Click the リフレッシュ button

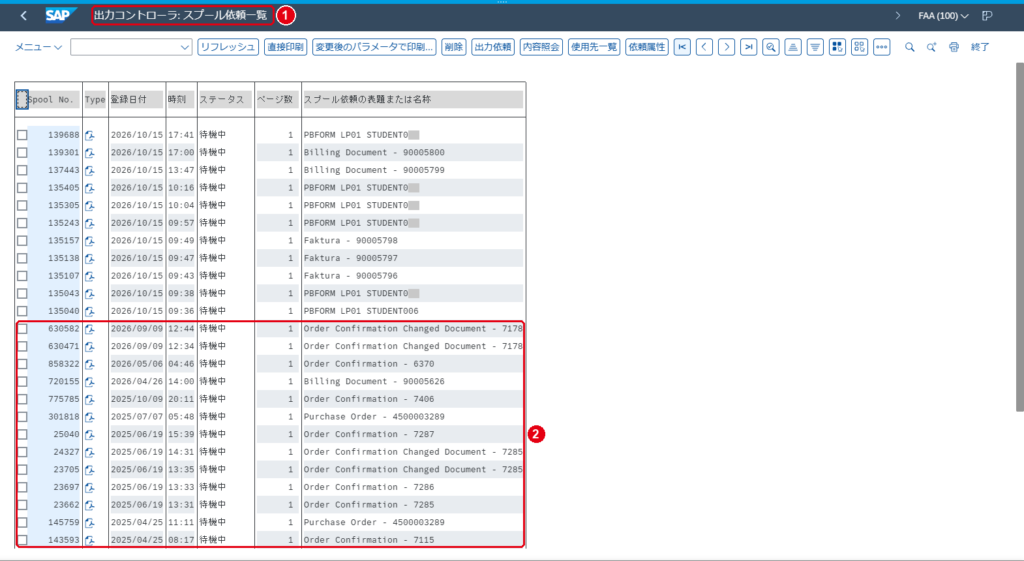point(228,47)
